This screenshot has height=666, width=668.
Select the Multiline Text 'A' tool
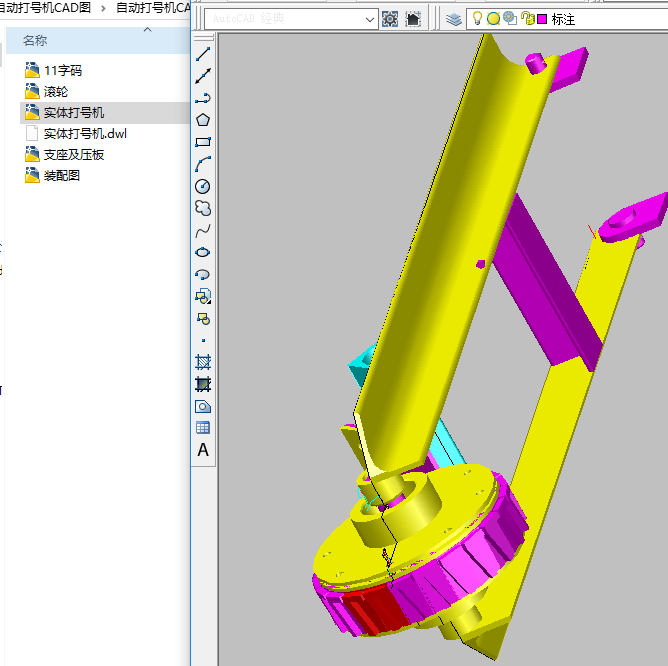point(203,450)
